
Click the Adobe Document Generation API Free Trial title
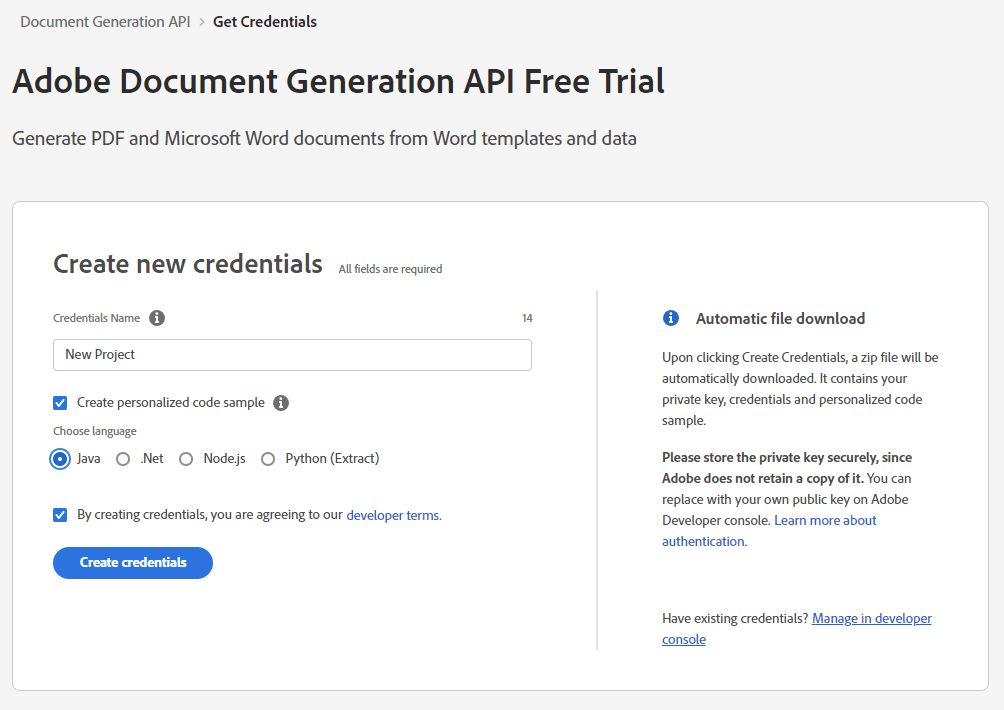(338, 81)
